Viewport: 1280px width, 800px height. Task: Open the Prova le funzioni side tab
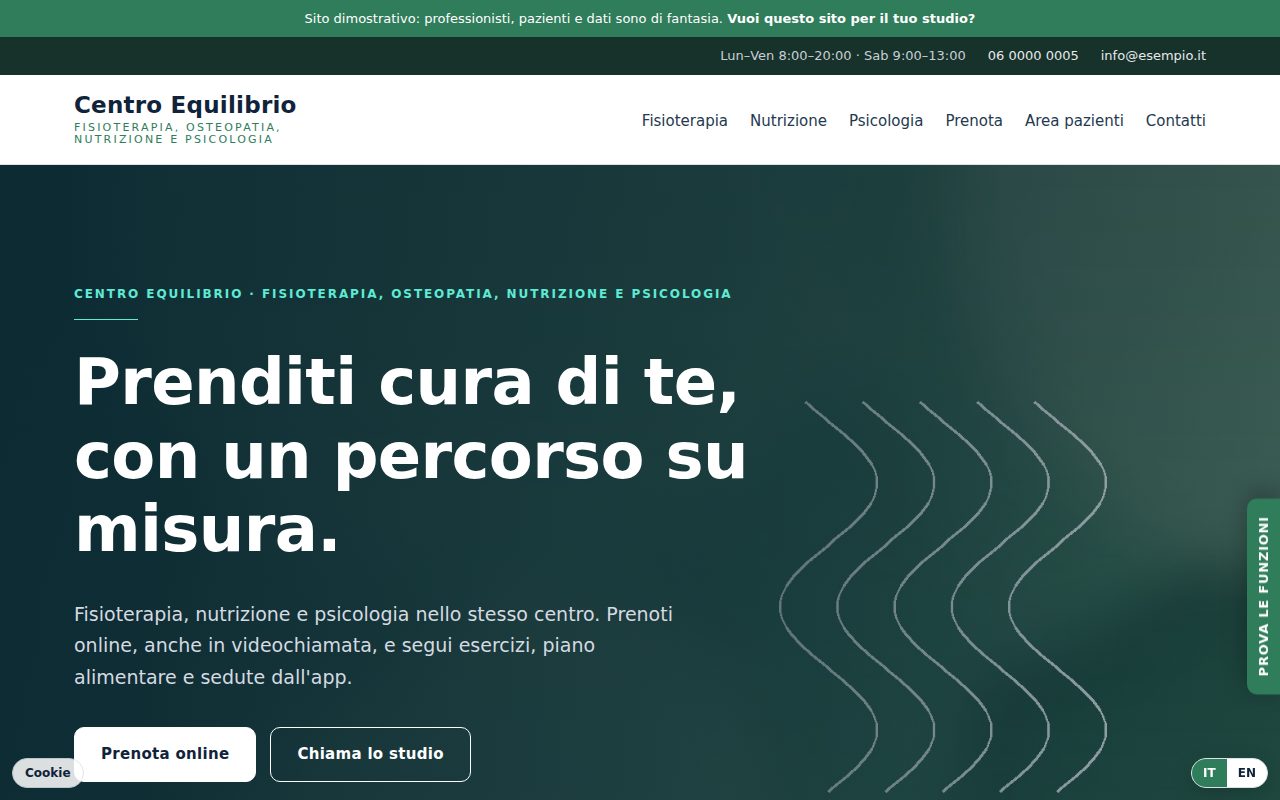coord(1263,596)
